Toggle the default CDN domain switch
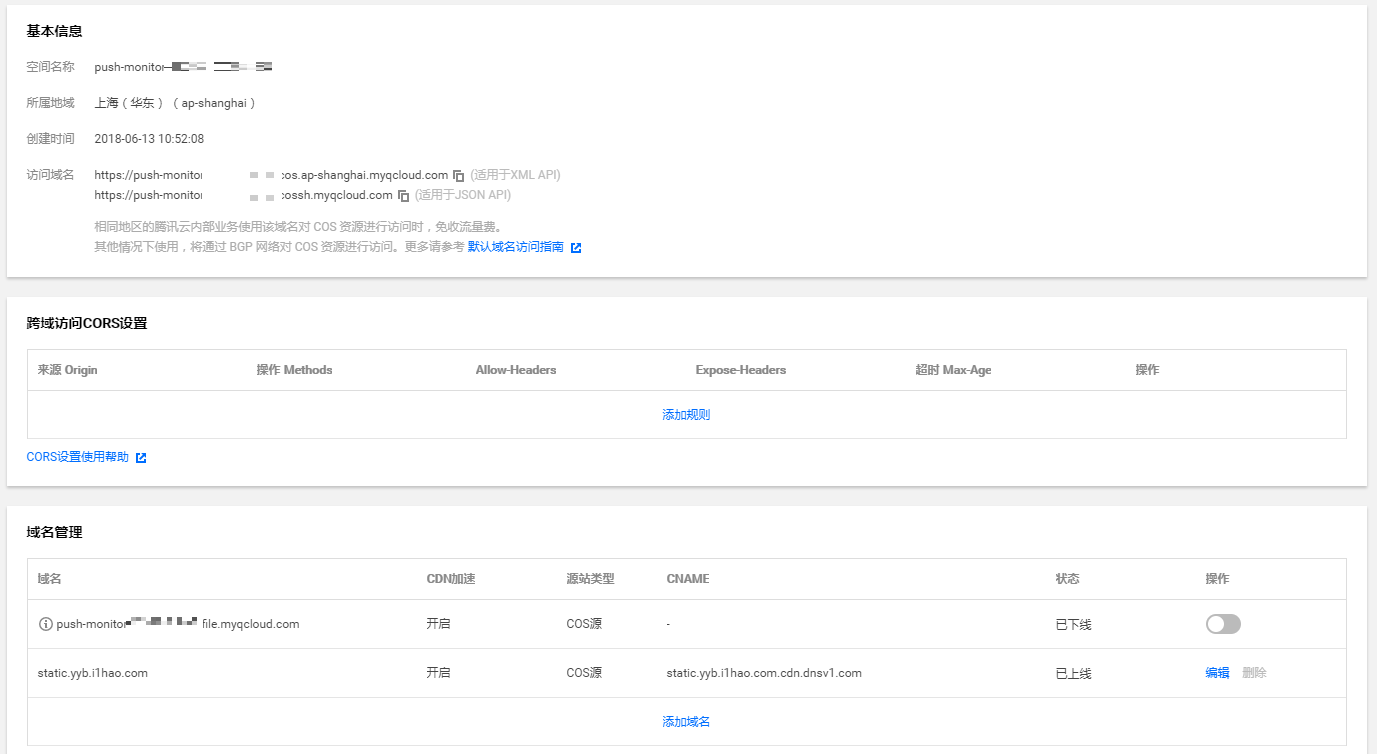This screenshot has height=754, width=1377. point(1223,624)
